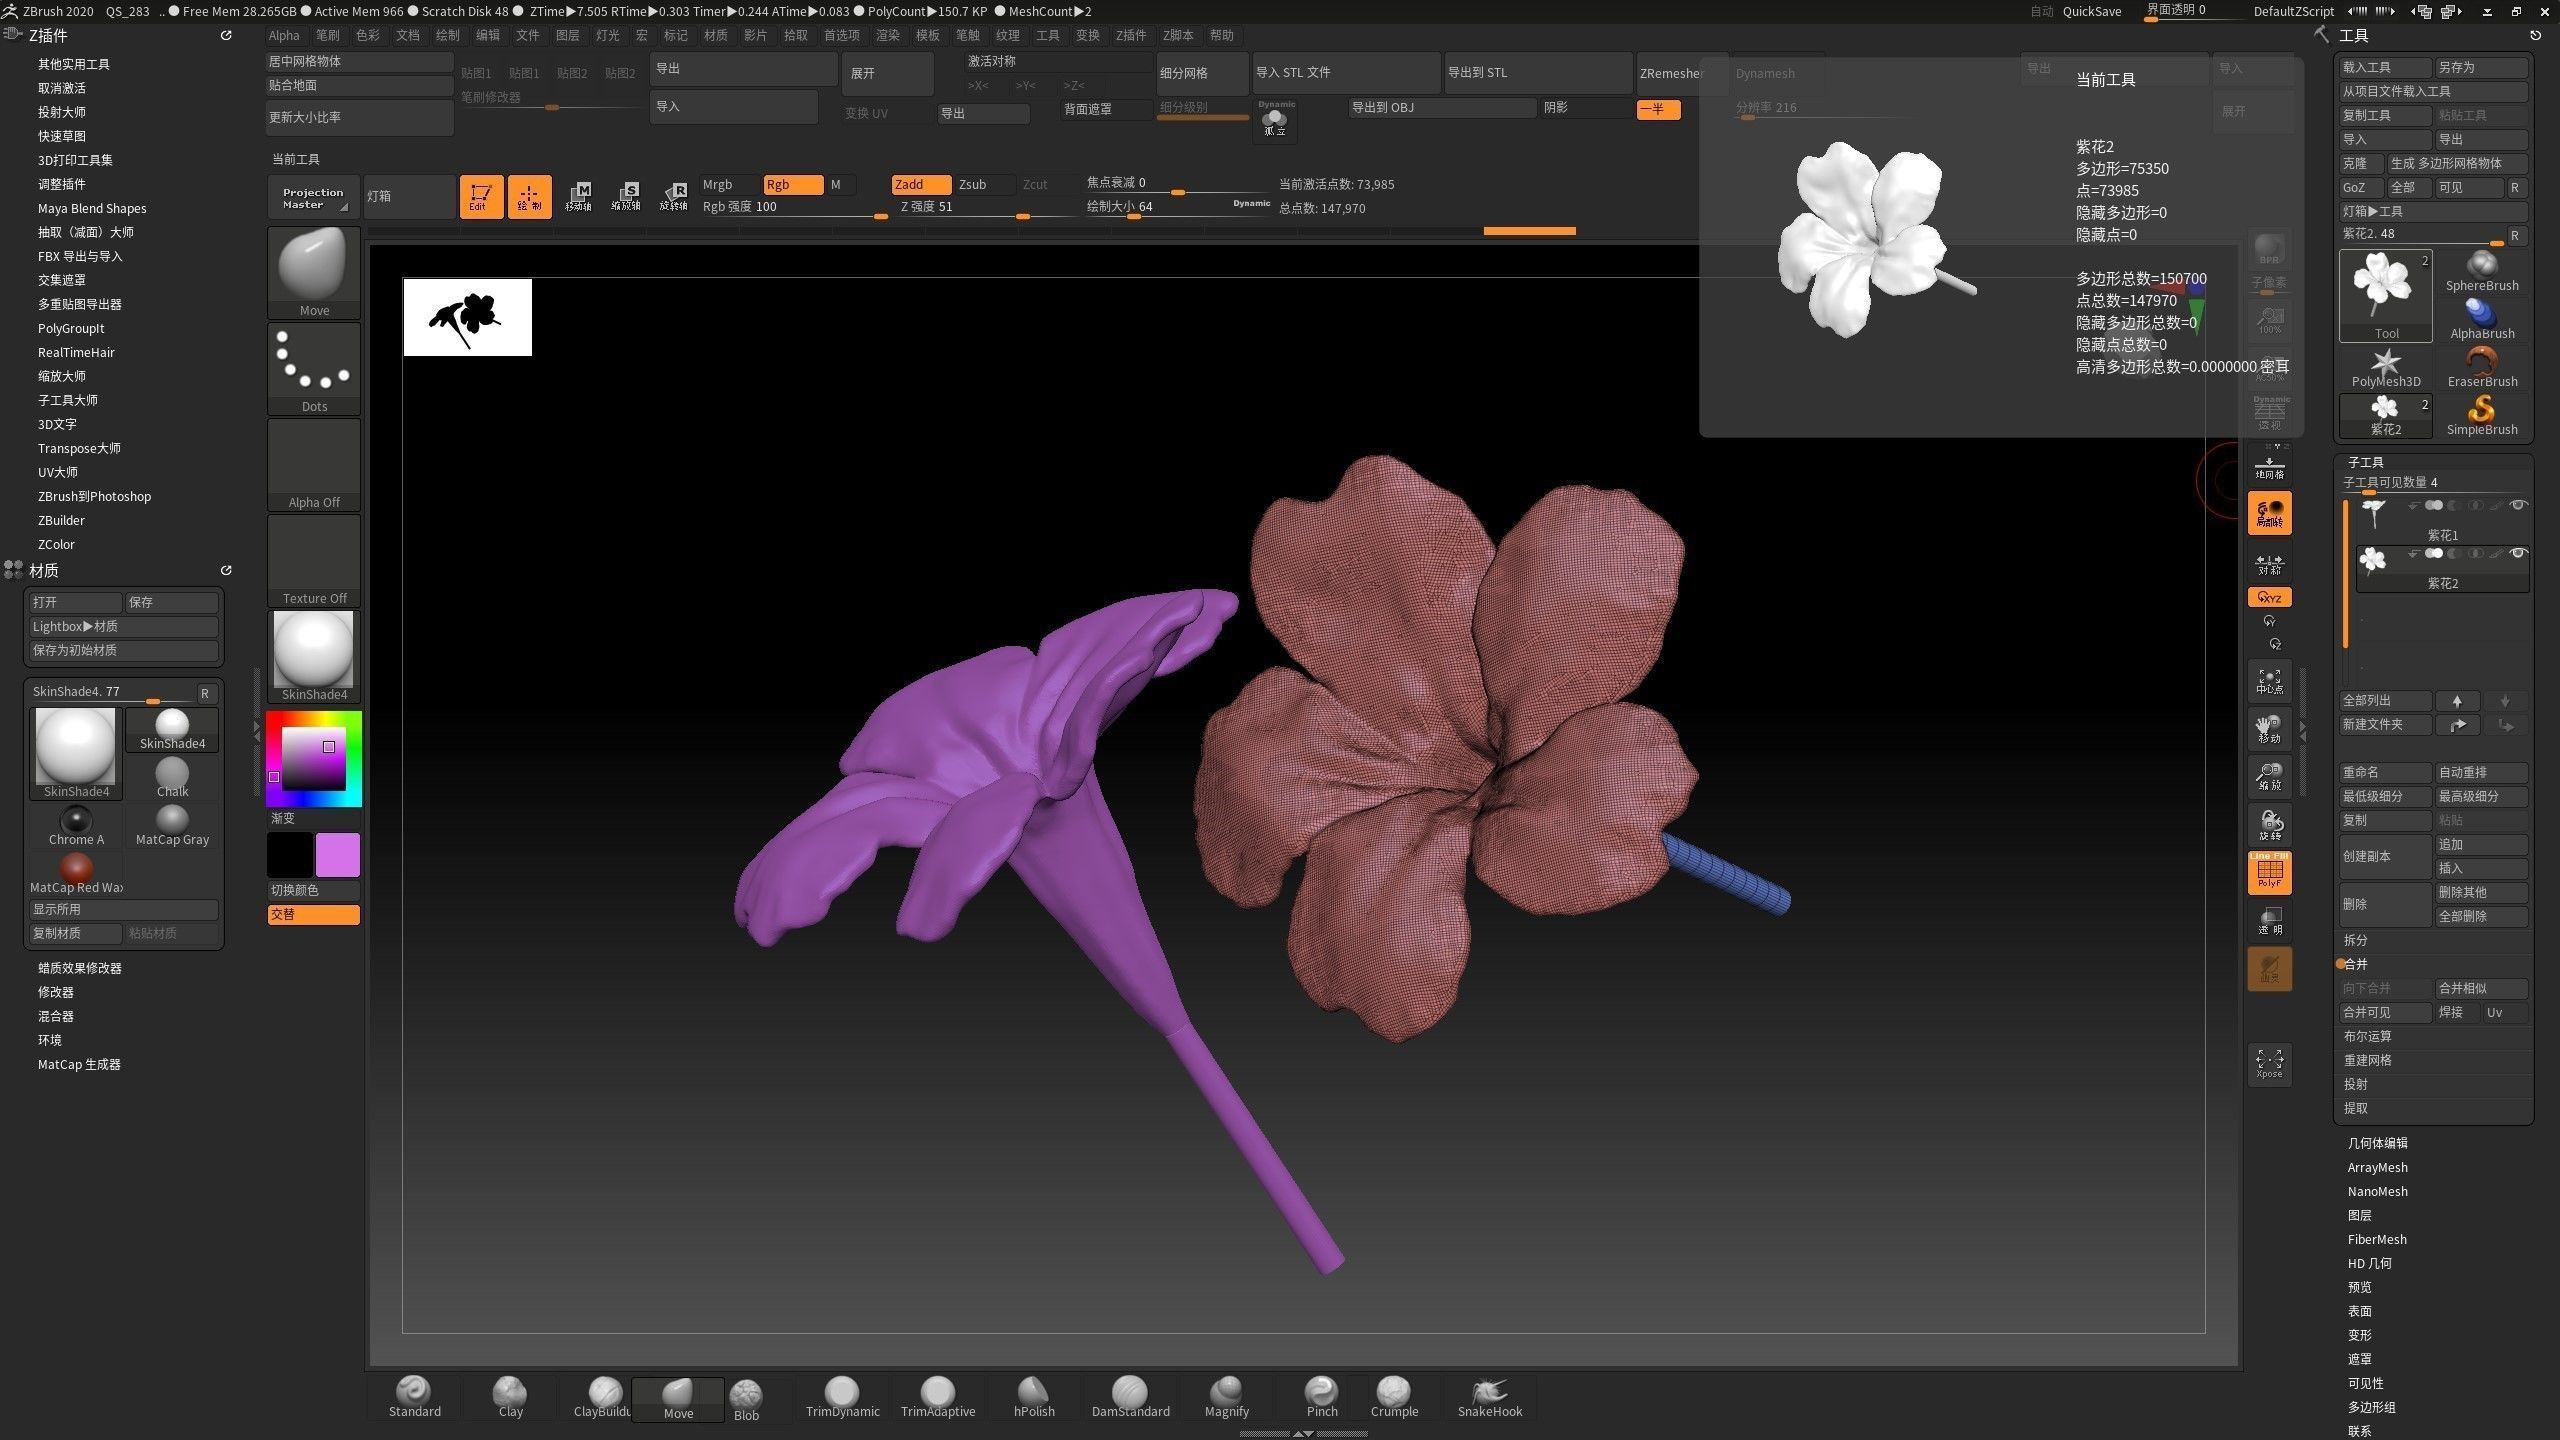Expand the ArrayMesh section
2560x1440 pixels.
pos(2377,1167)
